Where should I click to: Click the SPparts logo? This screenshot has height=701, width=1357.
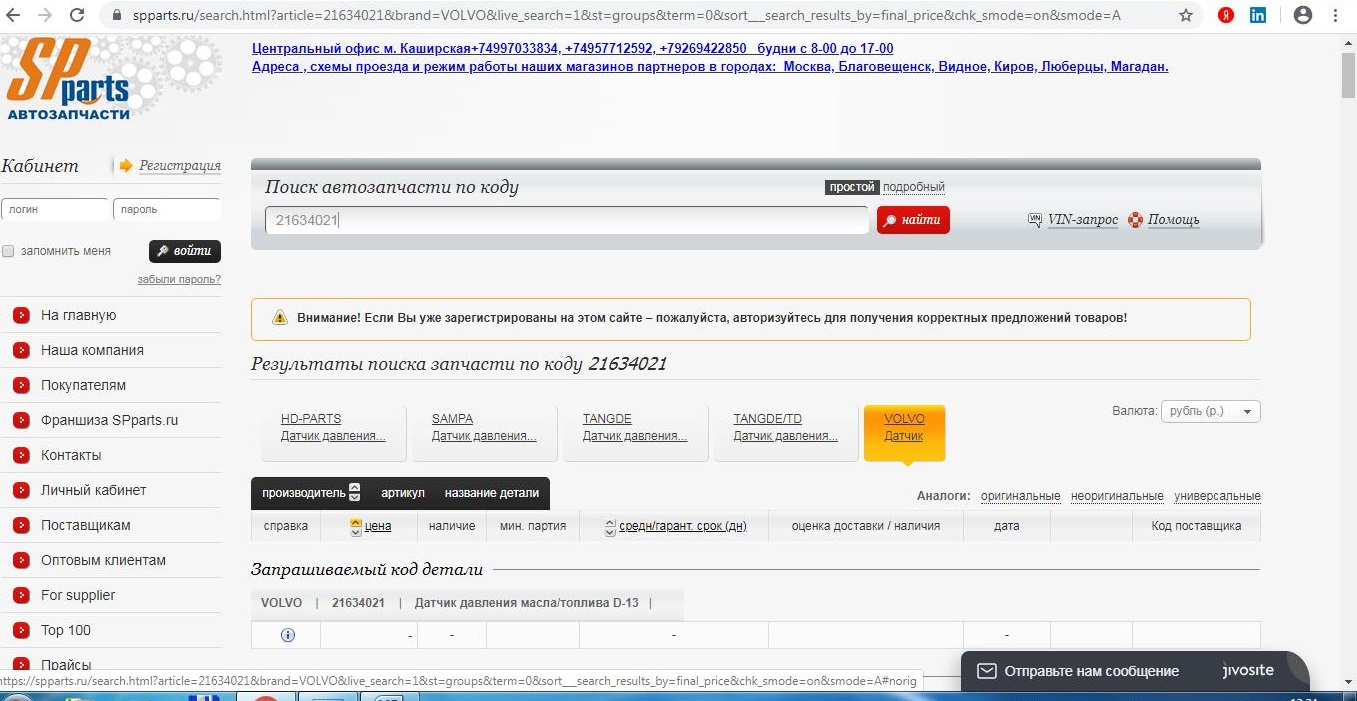click(x=68, y=80)
